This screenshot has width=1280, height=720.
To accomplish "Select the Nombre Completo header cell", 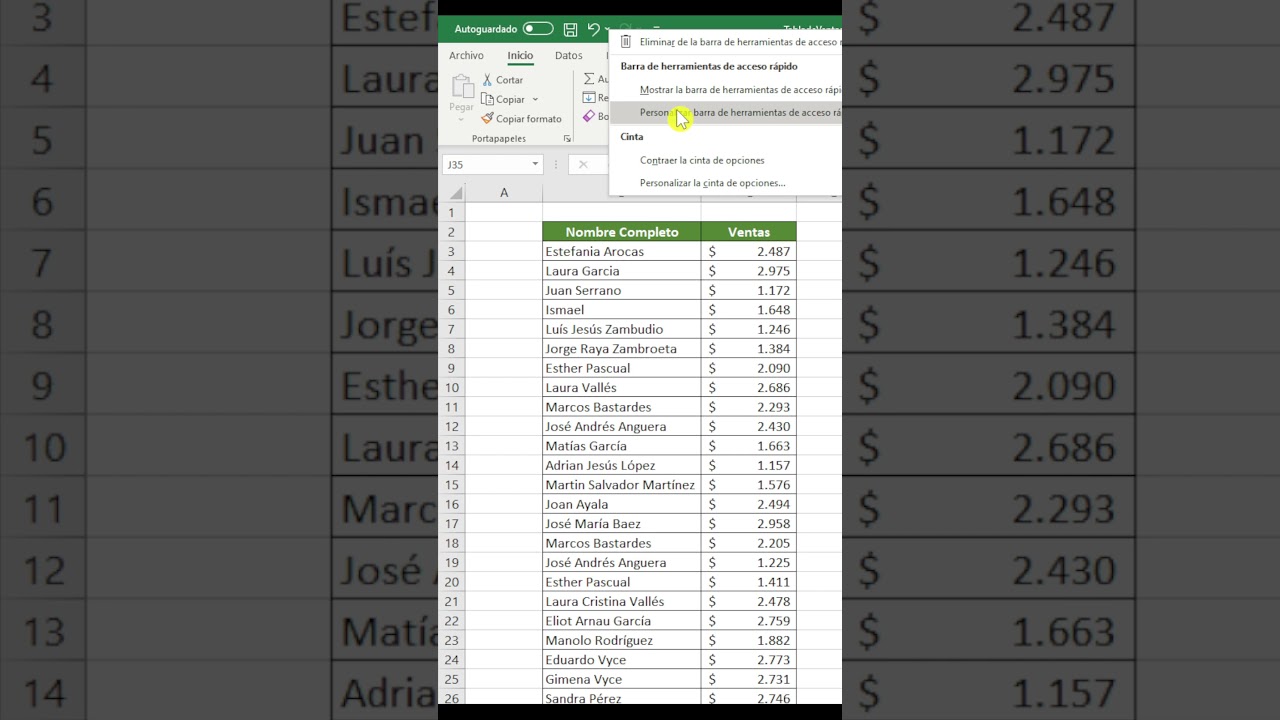I will click(621, 232).
